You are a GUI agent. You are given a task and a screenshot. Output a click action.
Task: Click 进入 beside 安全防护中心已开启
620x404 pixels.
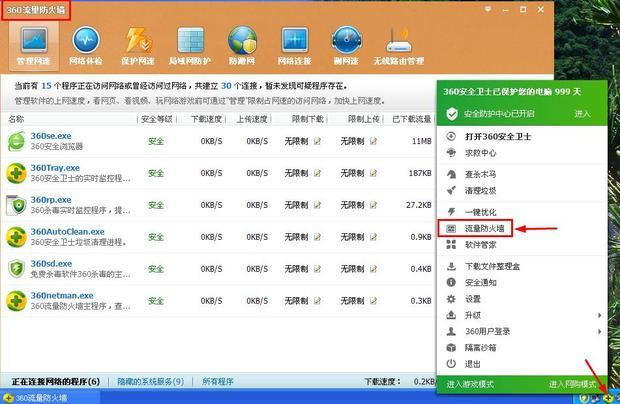coord(582,114)
